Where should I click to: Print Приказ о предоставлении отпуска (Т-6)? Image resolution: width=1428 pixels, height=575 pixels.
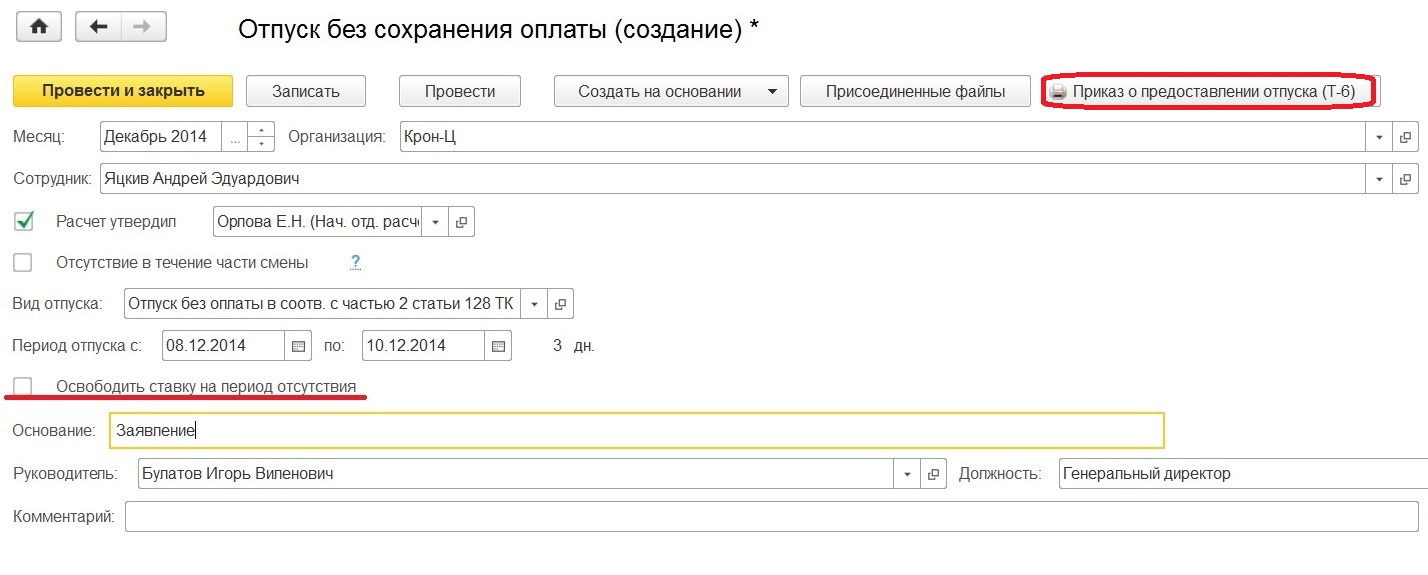[1210, 91]
